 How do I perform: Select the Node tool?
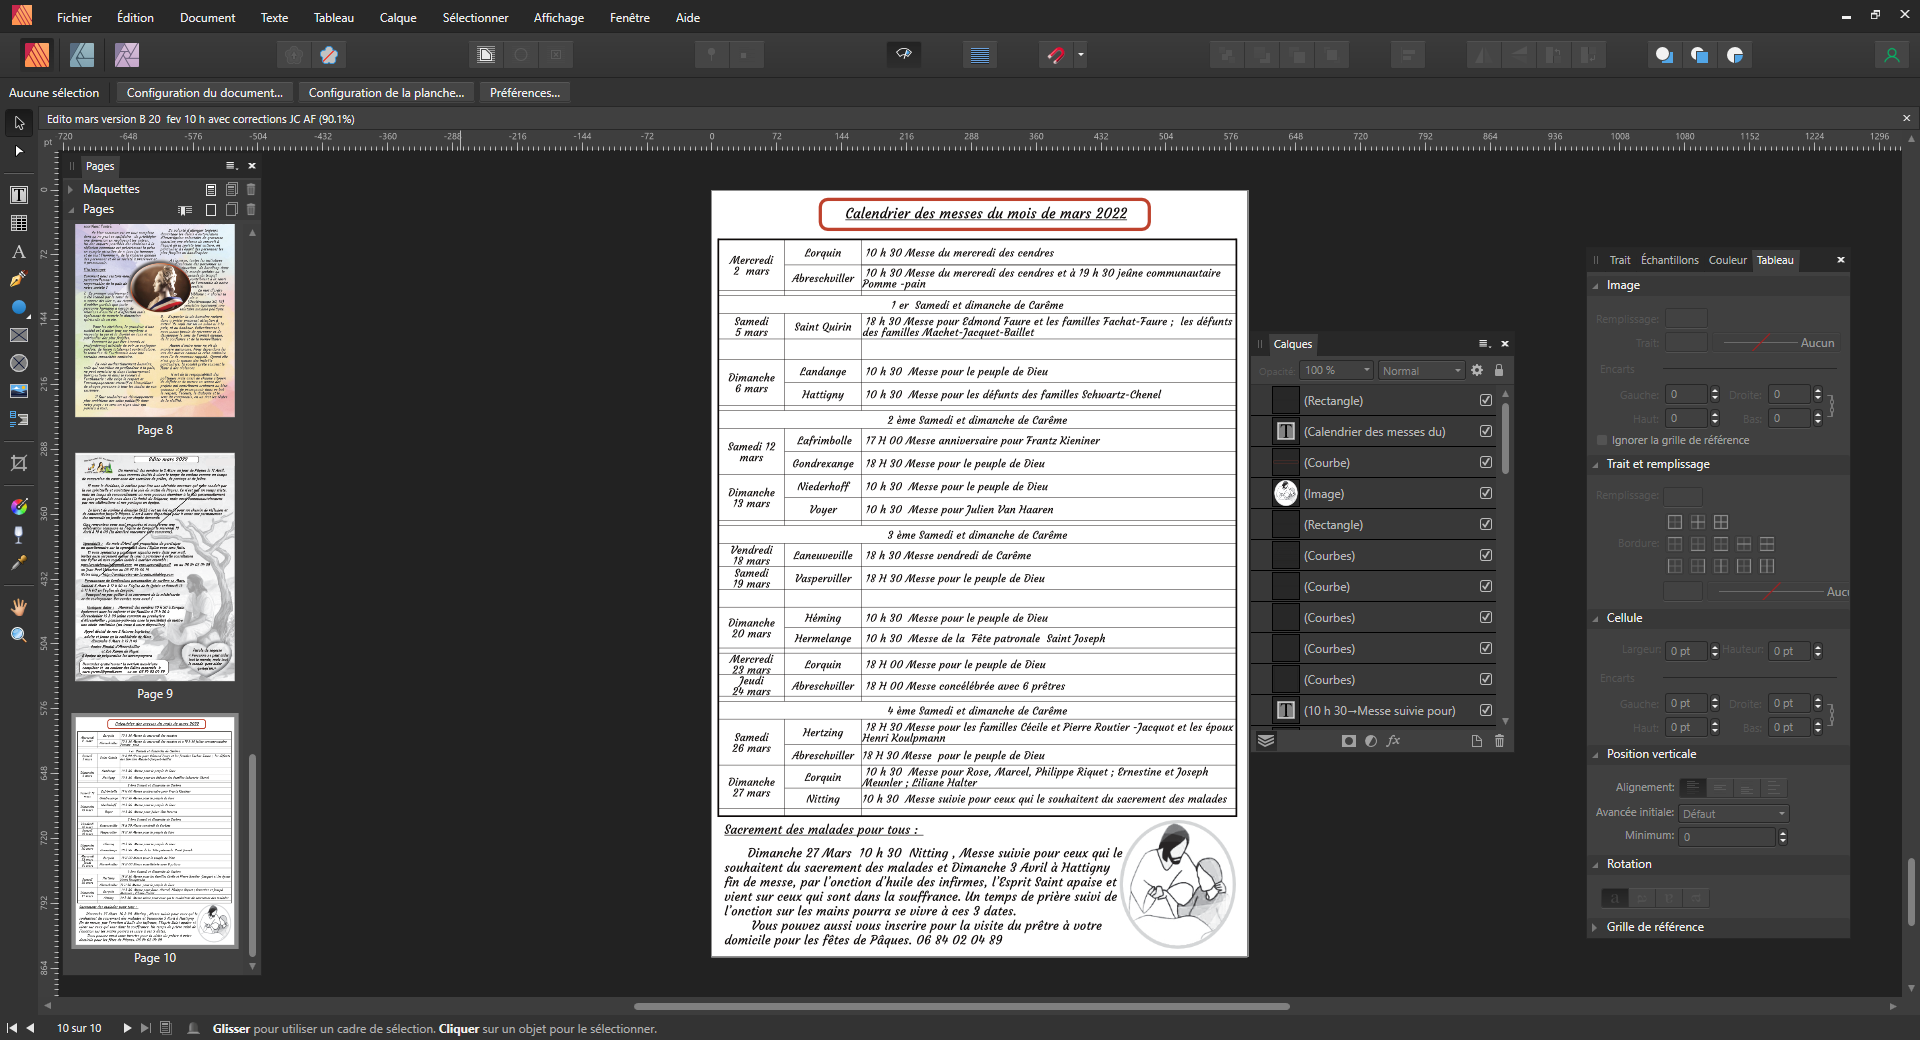(x=18, y=151)
